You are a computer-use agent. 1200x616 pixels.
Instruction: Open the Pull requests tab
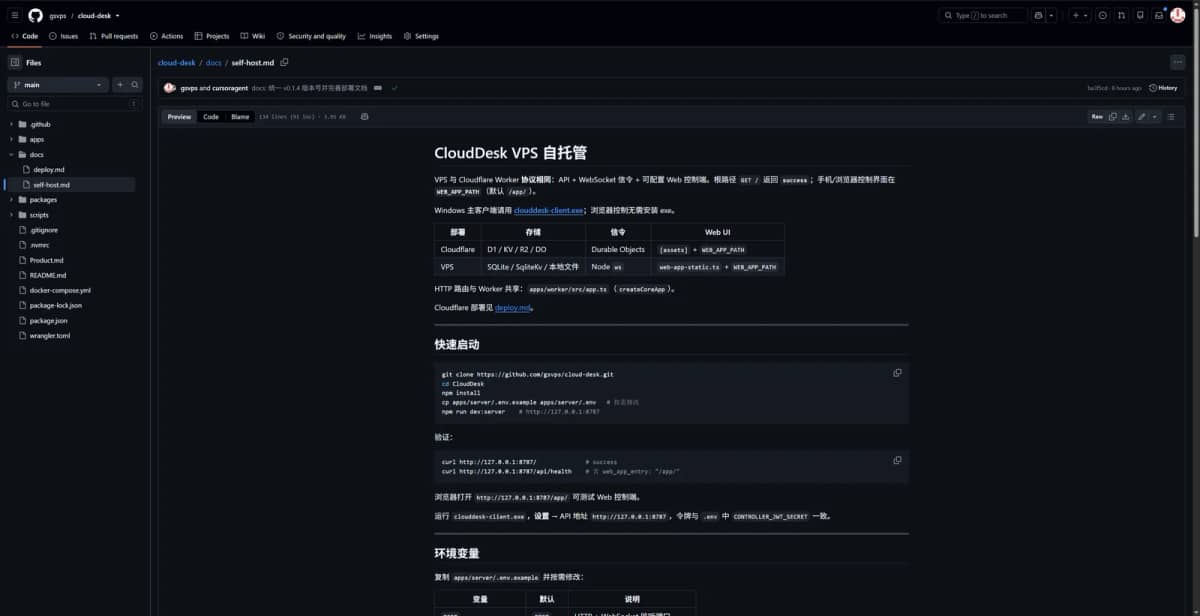click(113, 36)
